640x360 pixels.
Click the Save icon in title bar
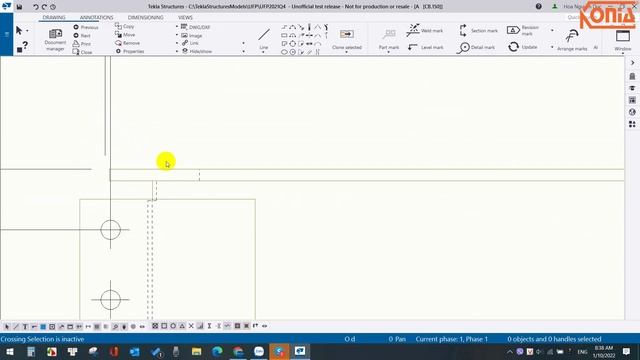19,7
